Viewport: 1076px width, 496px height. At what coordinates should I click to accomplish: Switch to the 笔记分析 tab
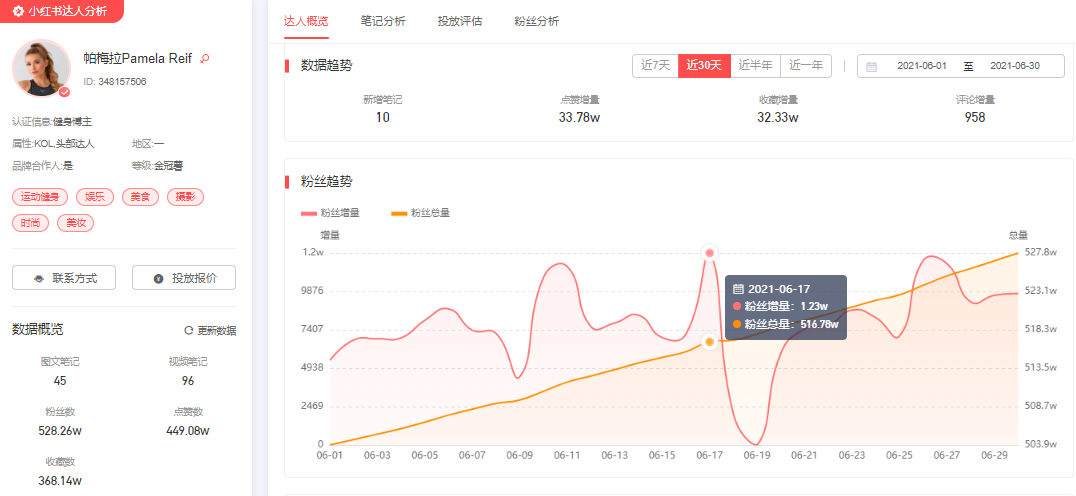[383, 21]
